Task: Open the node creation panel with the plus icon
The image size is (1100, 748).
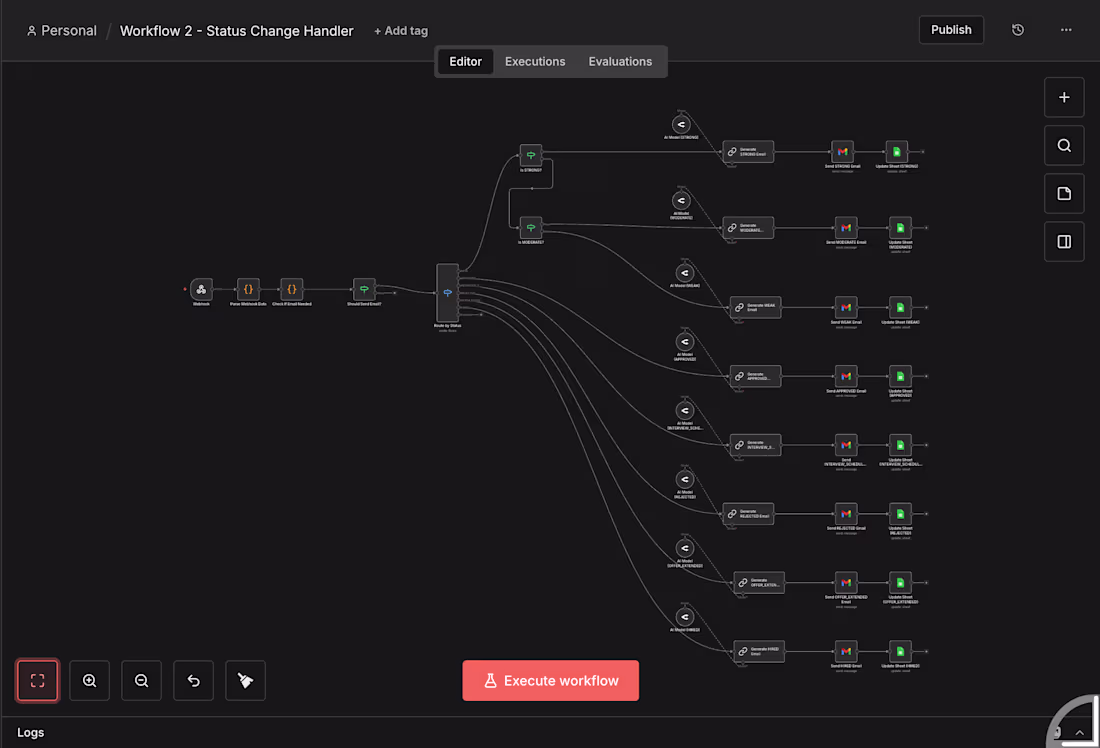Action: [x=1064, y=97]
